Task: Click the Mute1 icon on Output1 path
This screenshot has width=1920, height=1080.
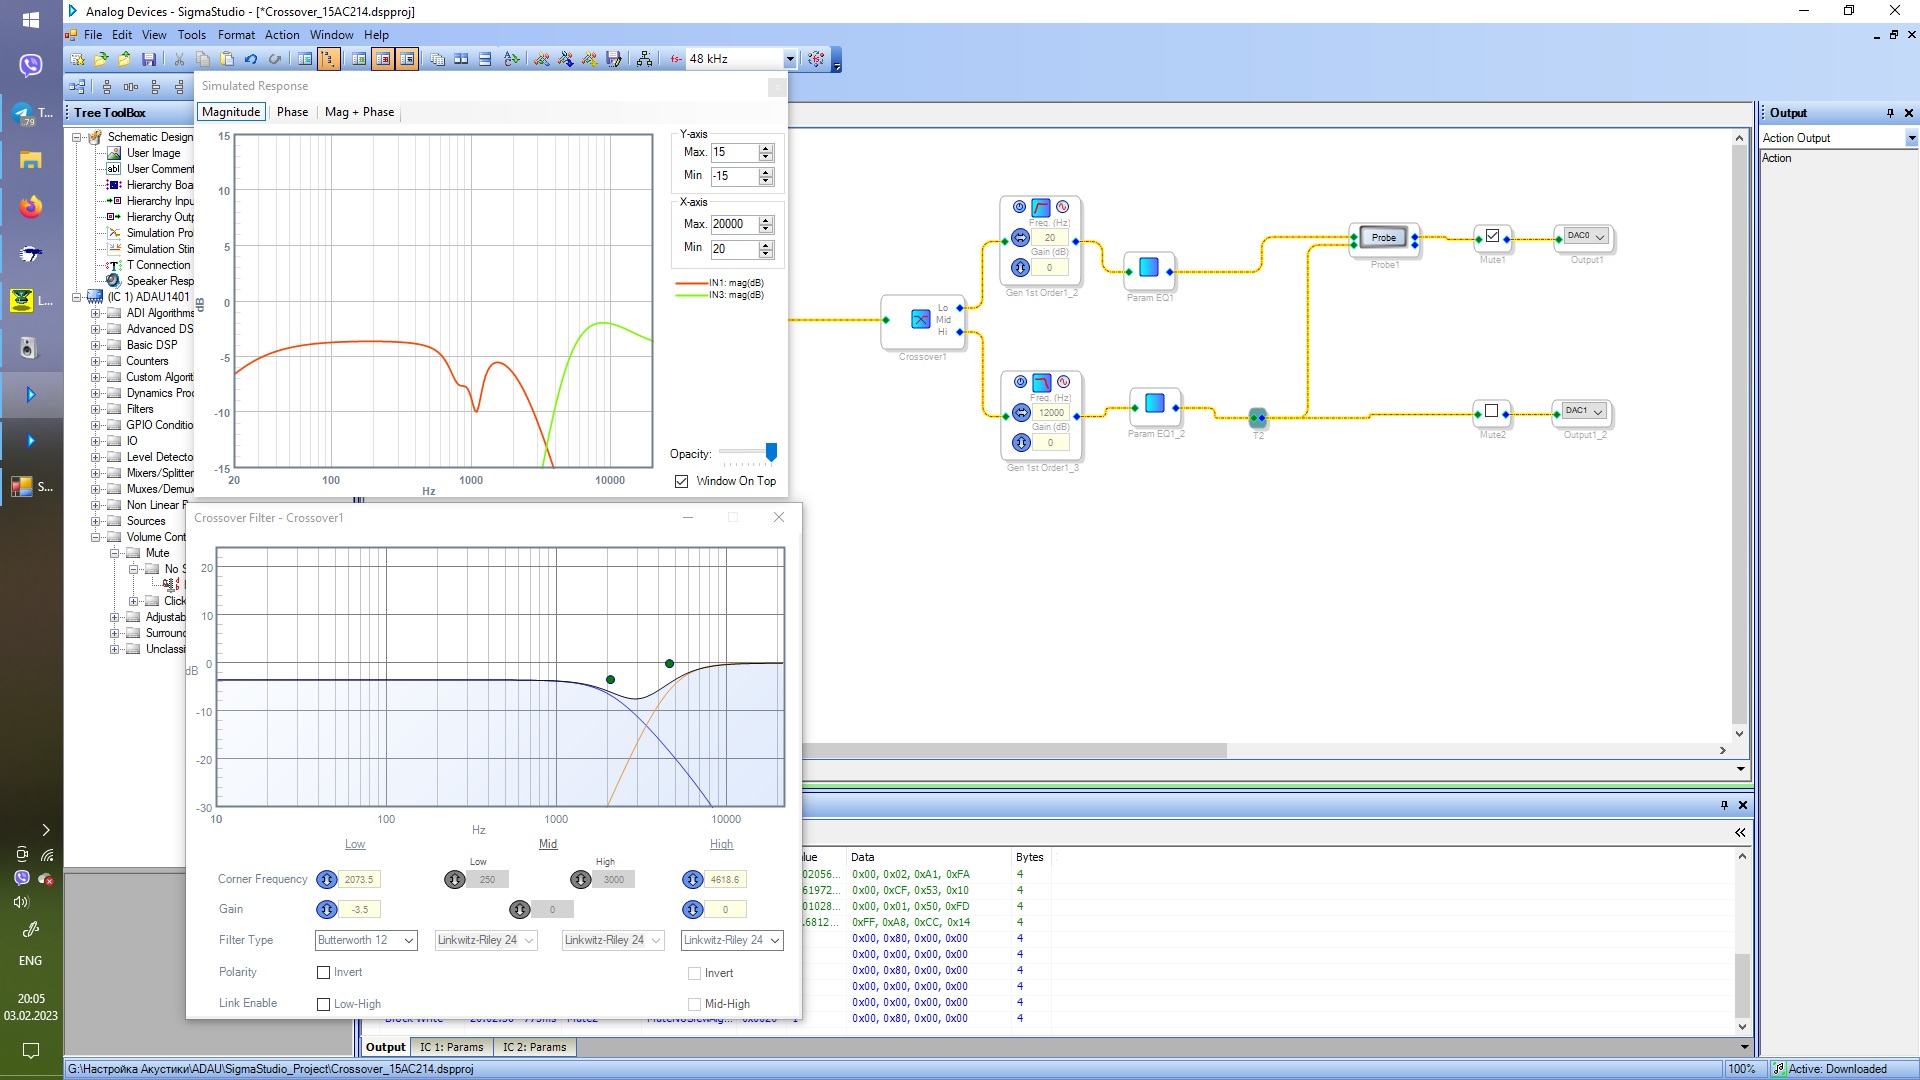Action: [x=1491, y=235]
